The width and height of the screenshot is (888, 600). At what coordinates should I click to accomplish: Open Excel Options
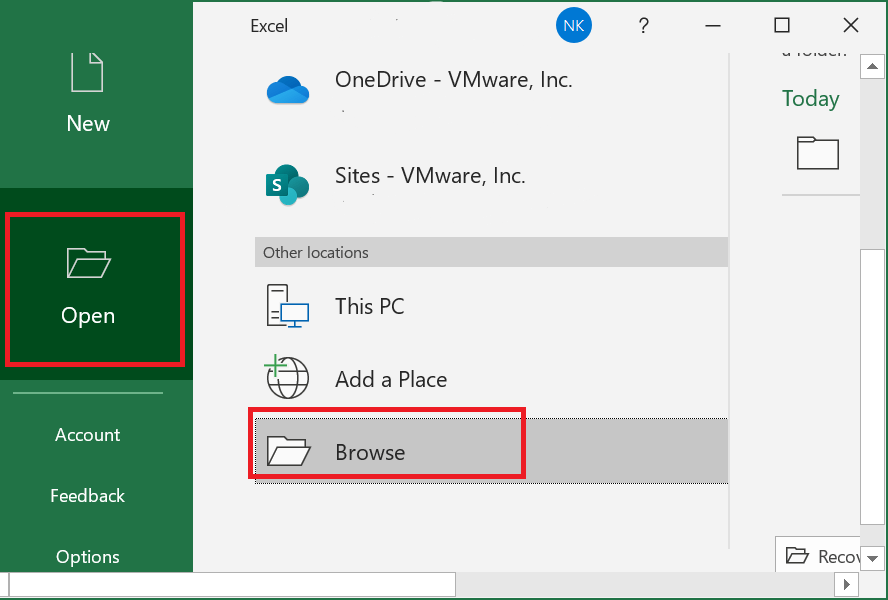pos(88,557)
